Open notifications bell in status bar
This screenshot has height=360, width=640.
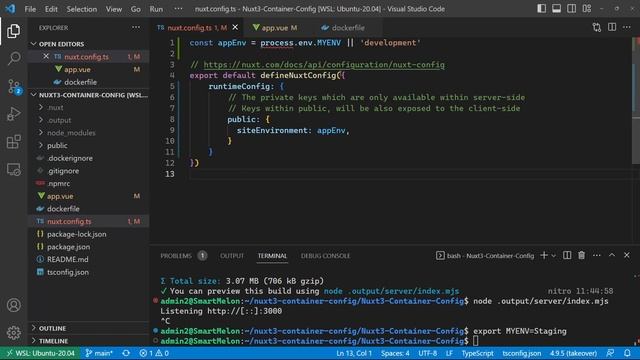627,353
